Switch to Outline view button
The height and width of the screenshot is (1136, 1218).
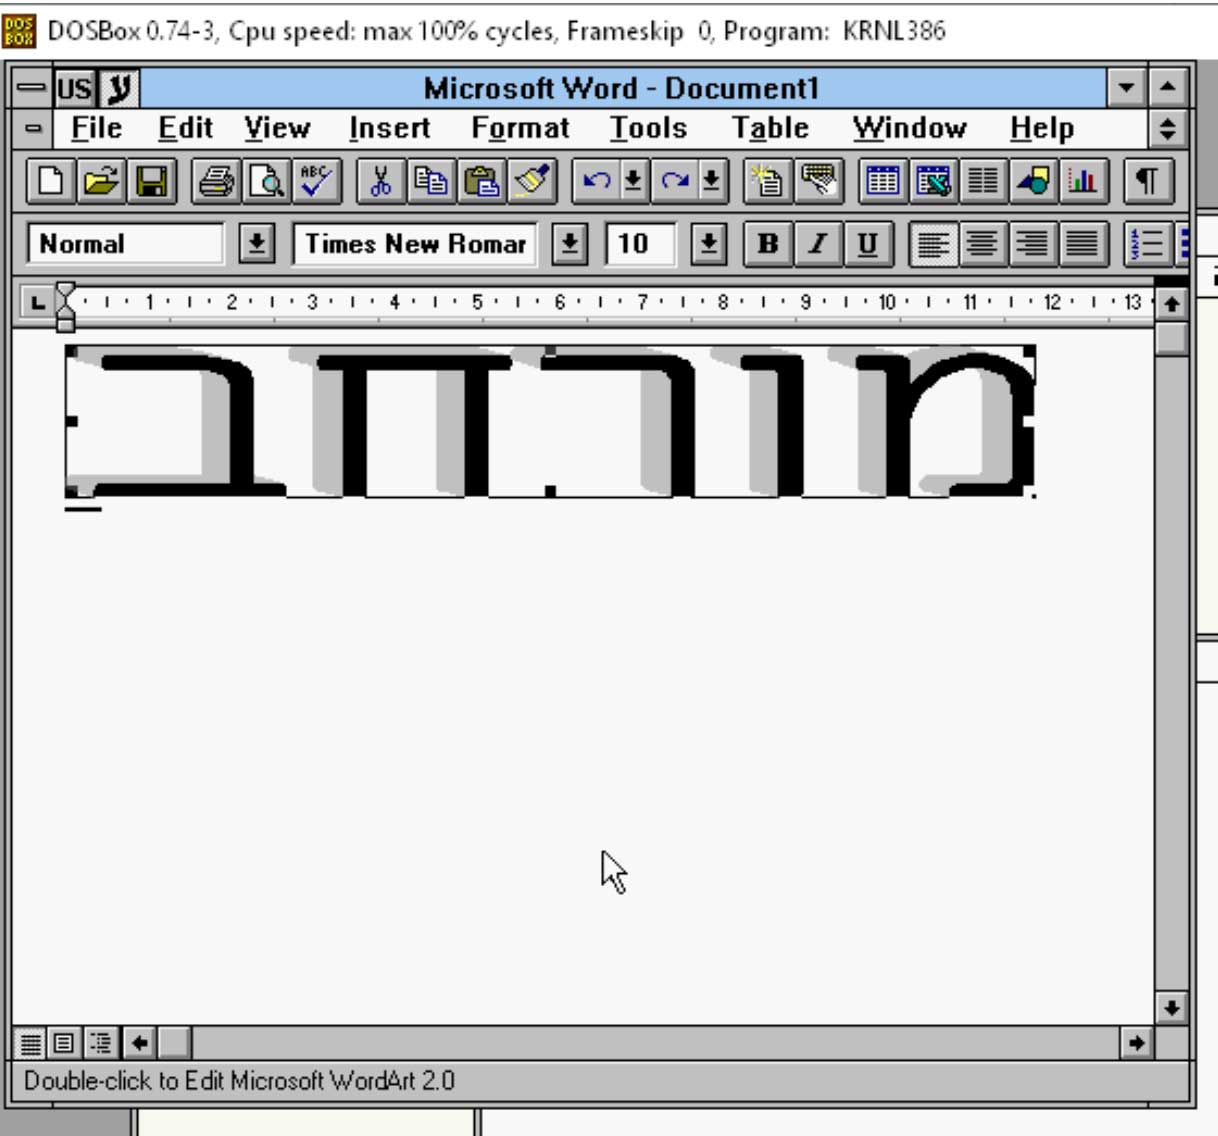coord(100,1043)
